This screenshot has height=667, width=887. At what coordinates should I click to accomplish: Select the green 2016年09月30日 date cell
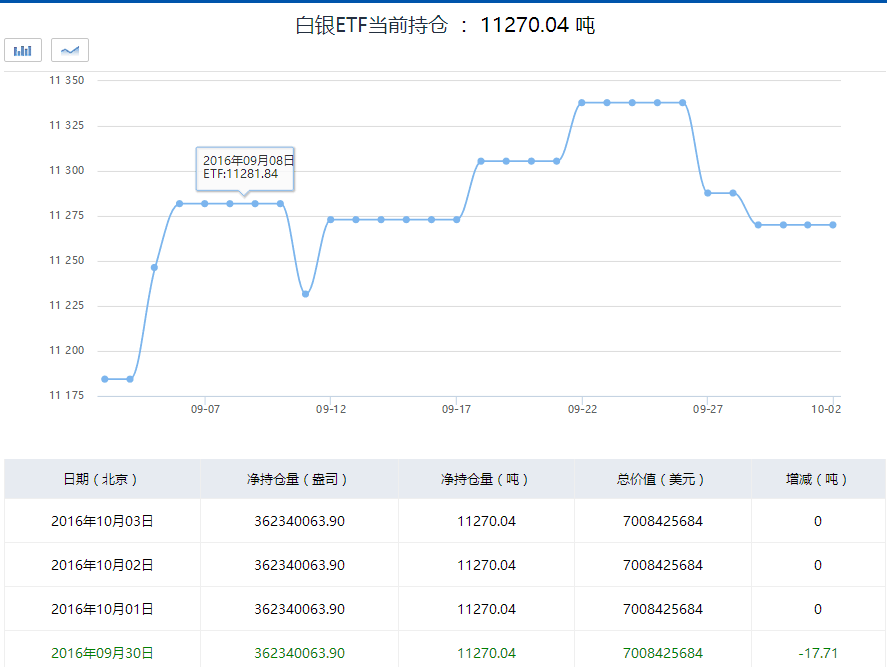pyautogui.click(x=102, y=653)
